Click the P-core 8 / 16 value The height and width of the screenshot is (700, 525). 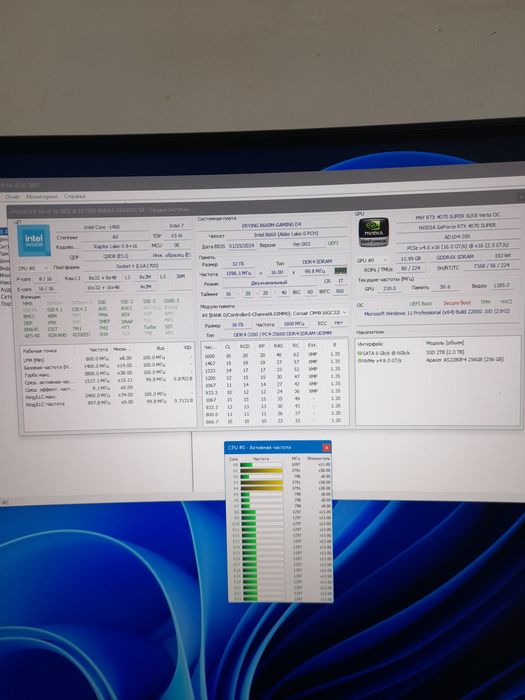click(x=46, y=279)
